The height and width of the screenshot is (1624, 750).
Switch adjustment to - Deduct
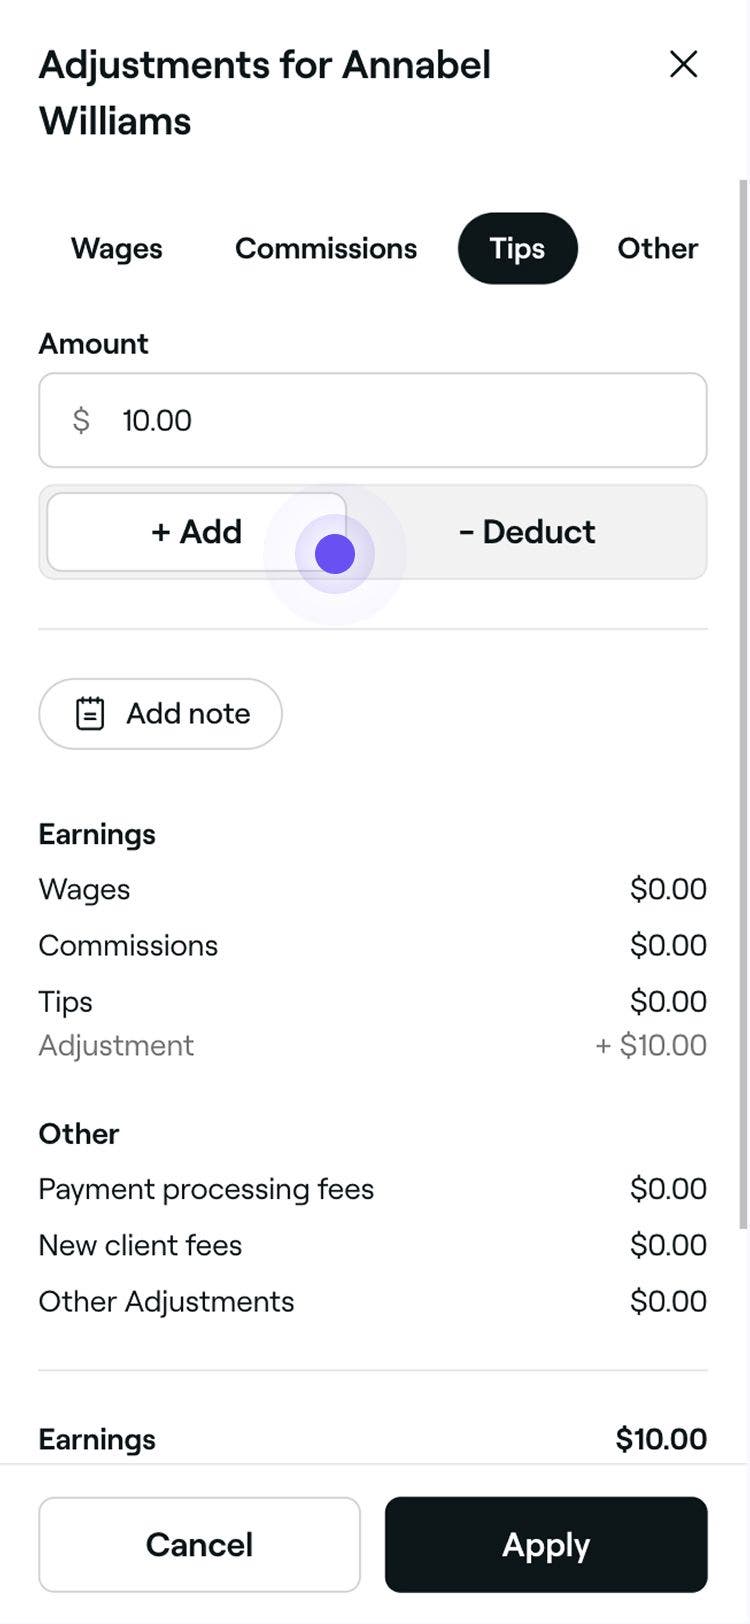[x=527, y=532]
